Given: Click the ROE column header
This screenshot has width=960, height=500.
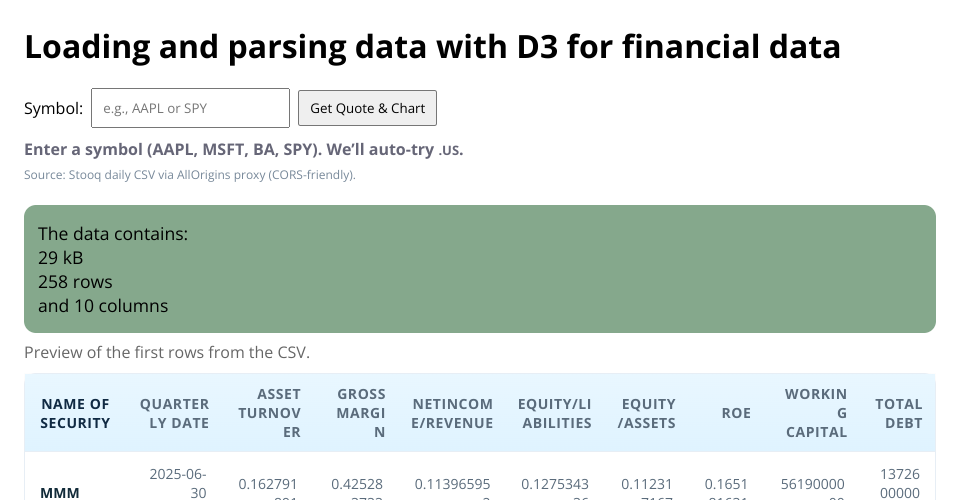Looking at the screenshot, I should (736, 413).
